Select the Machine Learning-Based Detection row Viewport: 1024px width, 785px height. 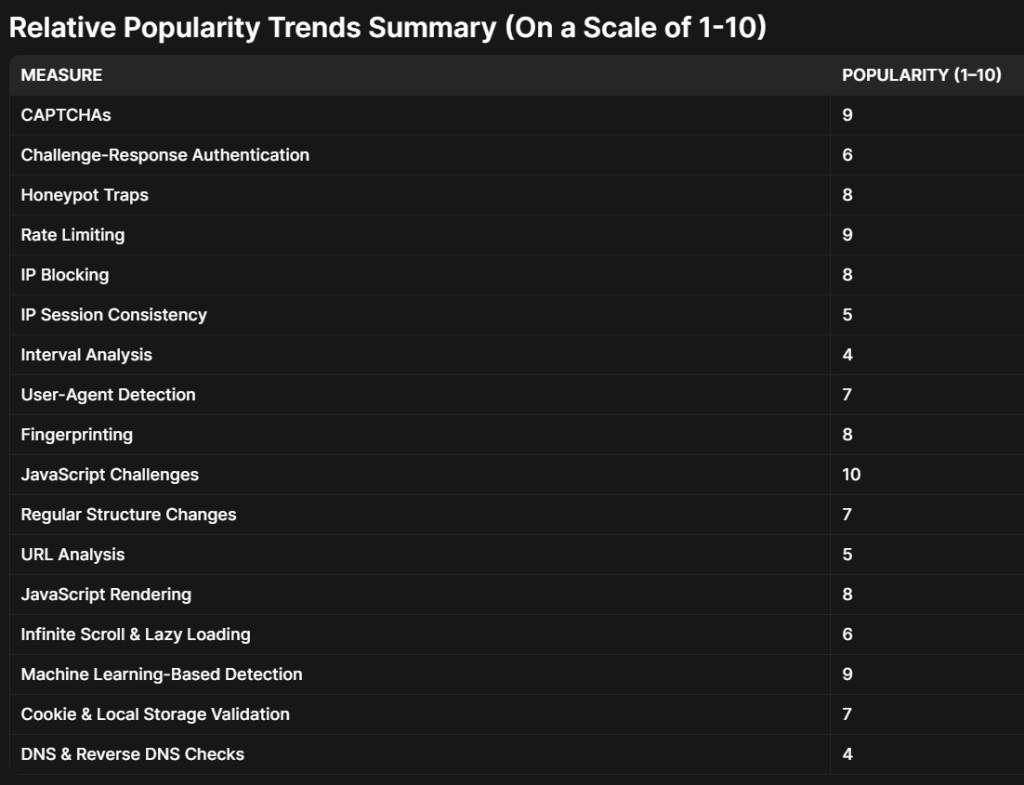point(162,675)
